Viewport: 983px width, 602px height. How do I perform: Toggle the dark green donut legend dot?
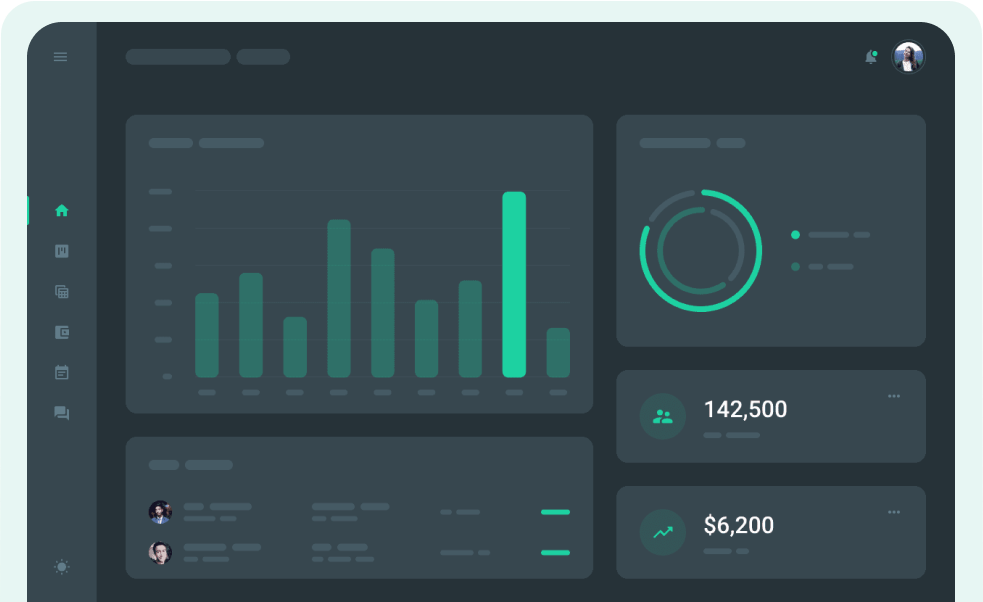tap(795, 267)
